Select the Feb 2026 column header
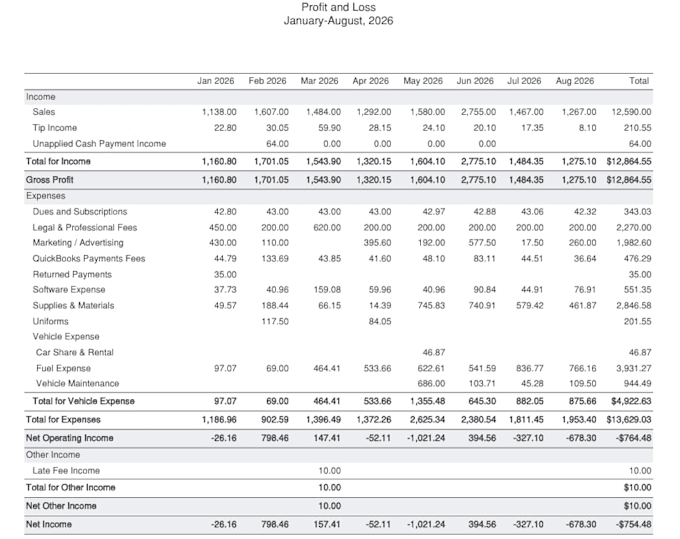The width and height of the screenshot is (680, 539). pos(267,81)
